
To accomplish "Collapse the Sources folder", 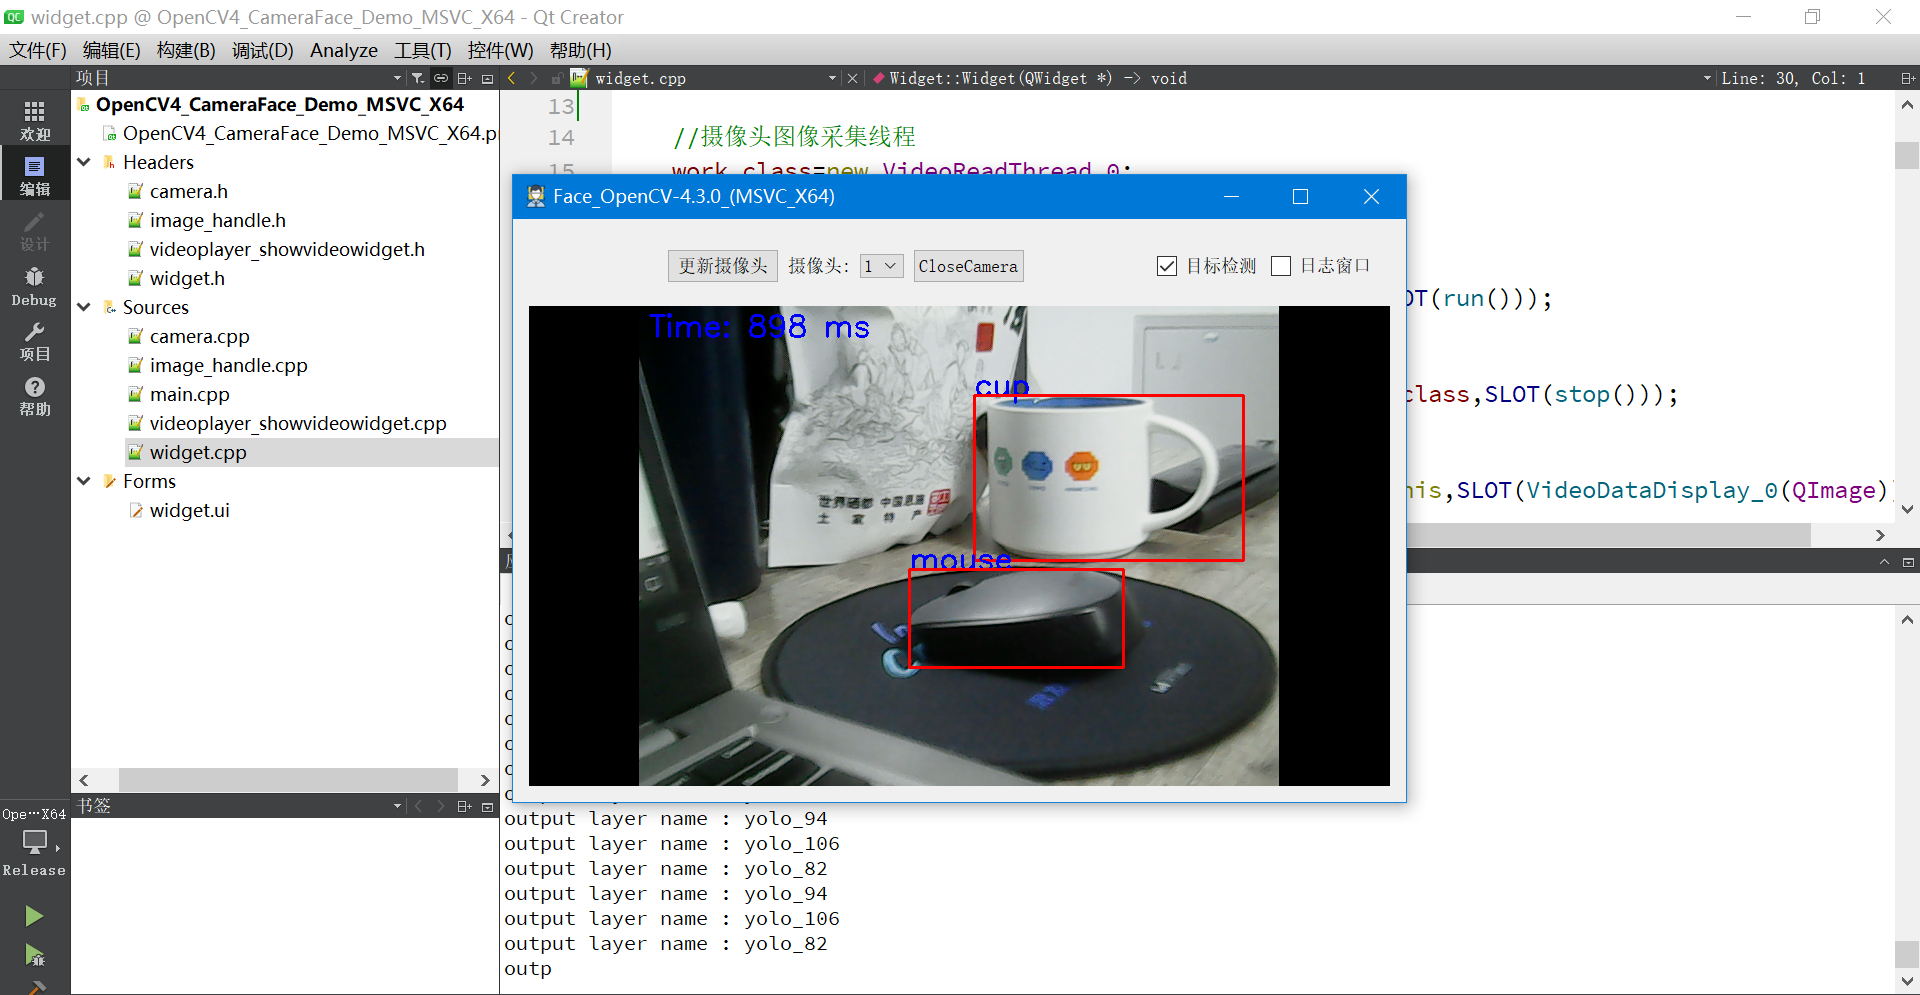I will [84, 307].
